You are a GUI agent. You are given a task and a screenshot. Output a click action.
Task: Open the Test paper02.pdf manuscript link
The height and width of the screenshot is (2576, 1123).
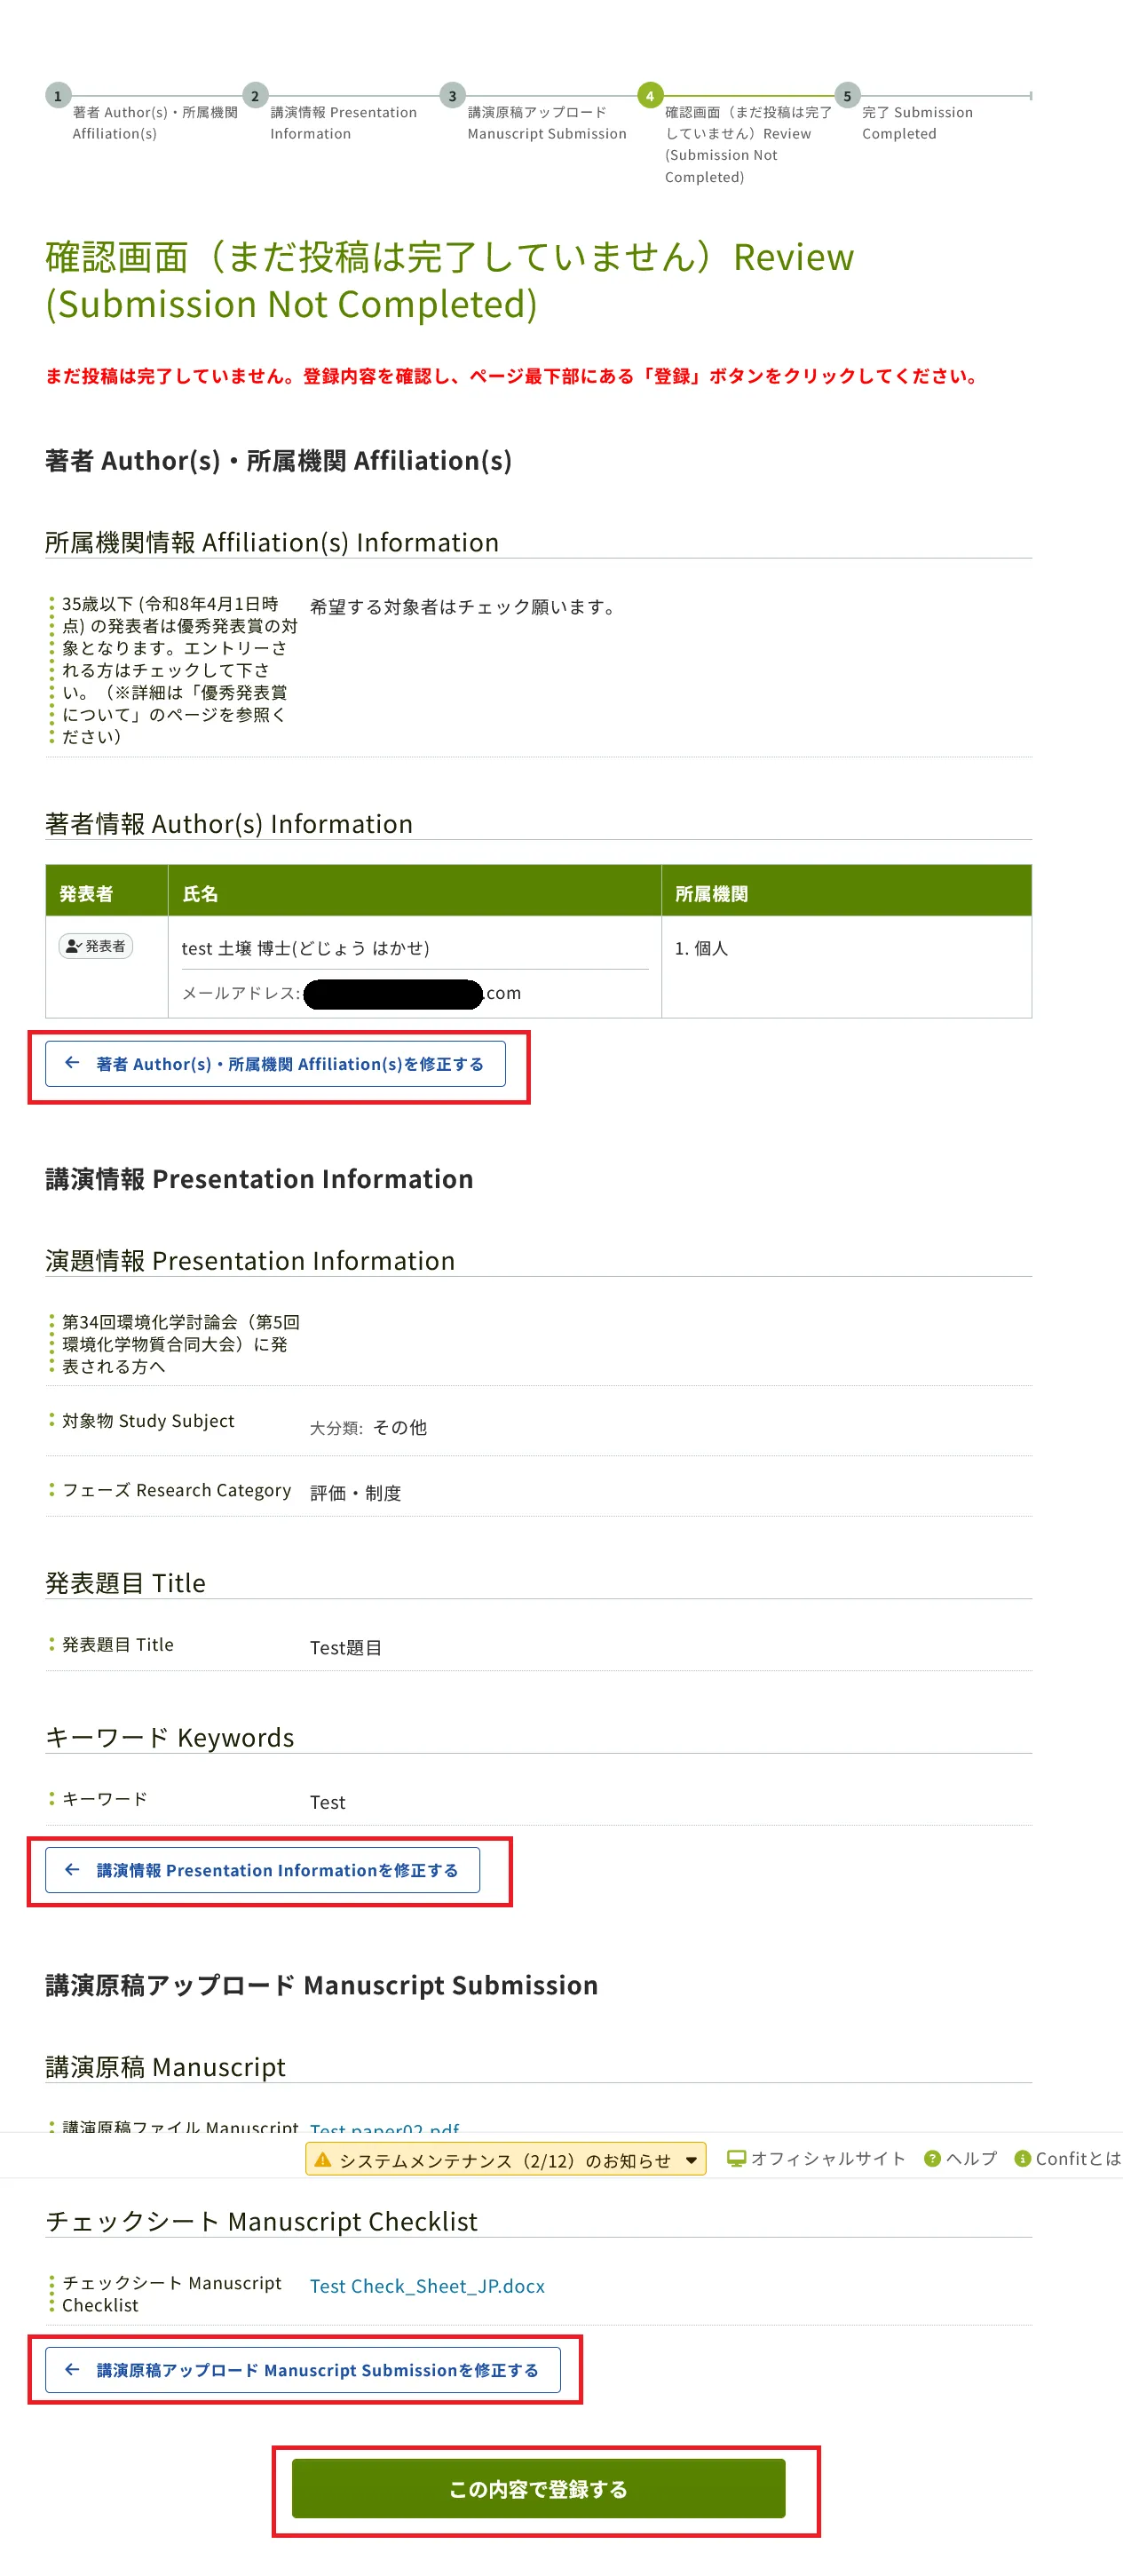click(x=384, y=2126)
